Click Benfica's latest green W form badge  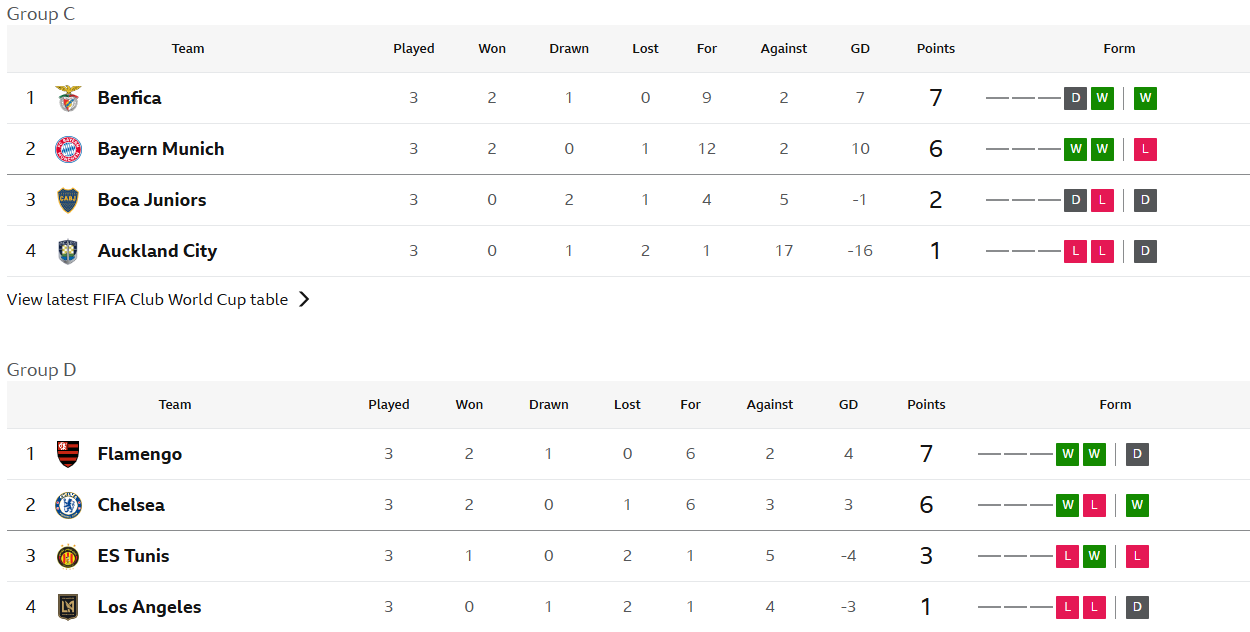[1145, 98]
